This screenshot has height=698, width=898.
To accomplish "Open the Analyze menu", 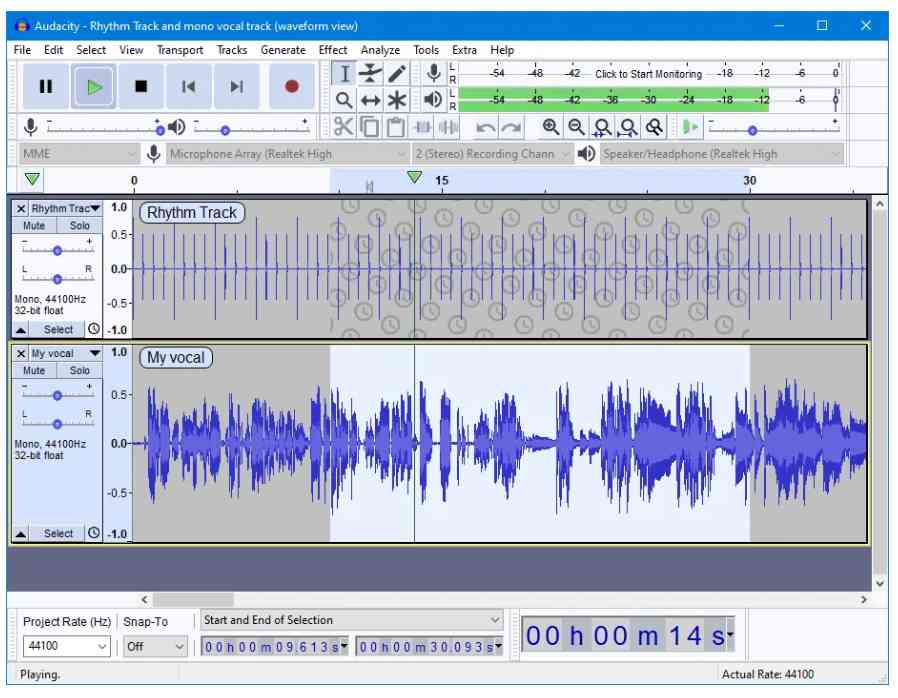I will pyautogui.click(x=380, y=50).
